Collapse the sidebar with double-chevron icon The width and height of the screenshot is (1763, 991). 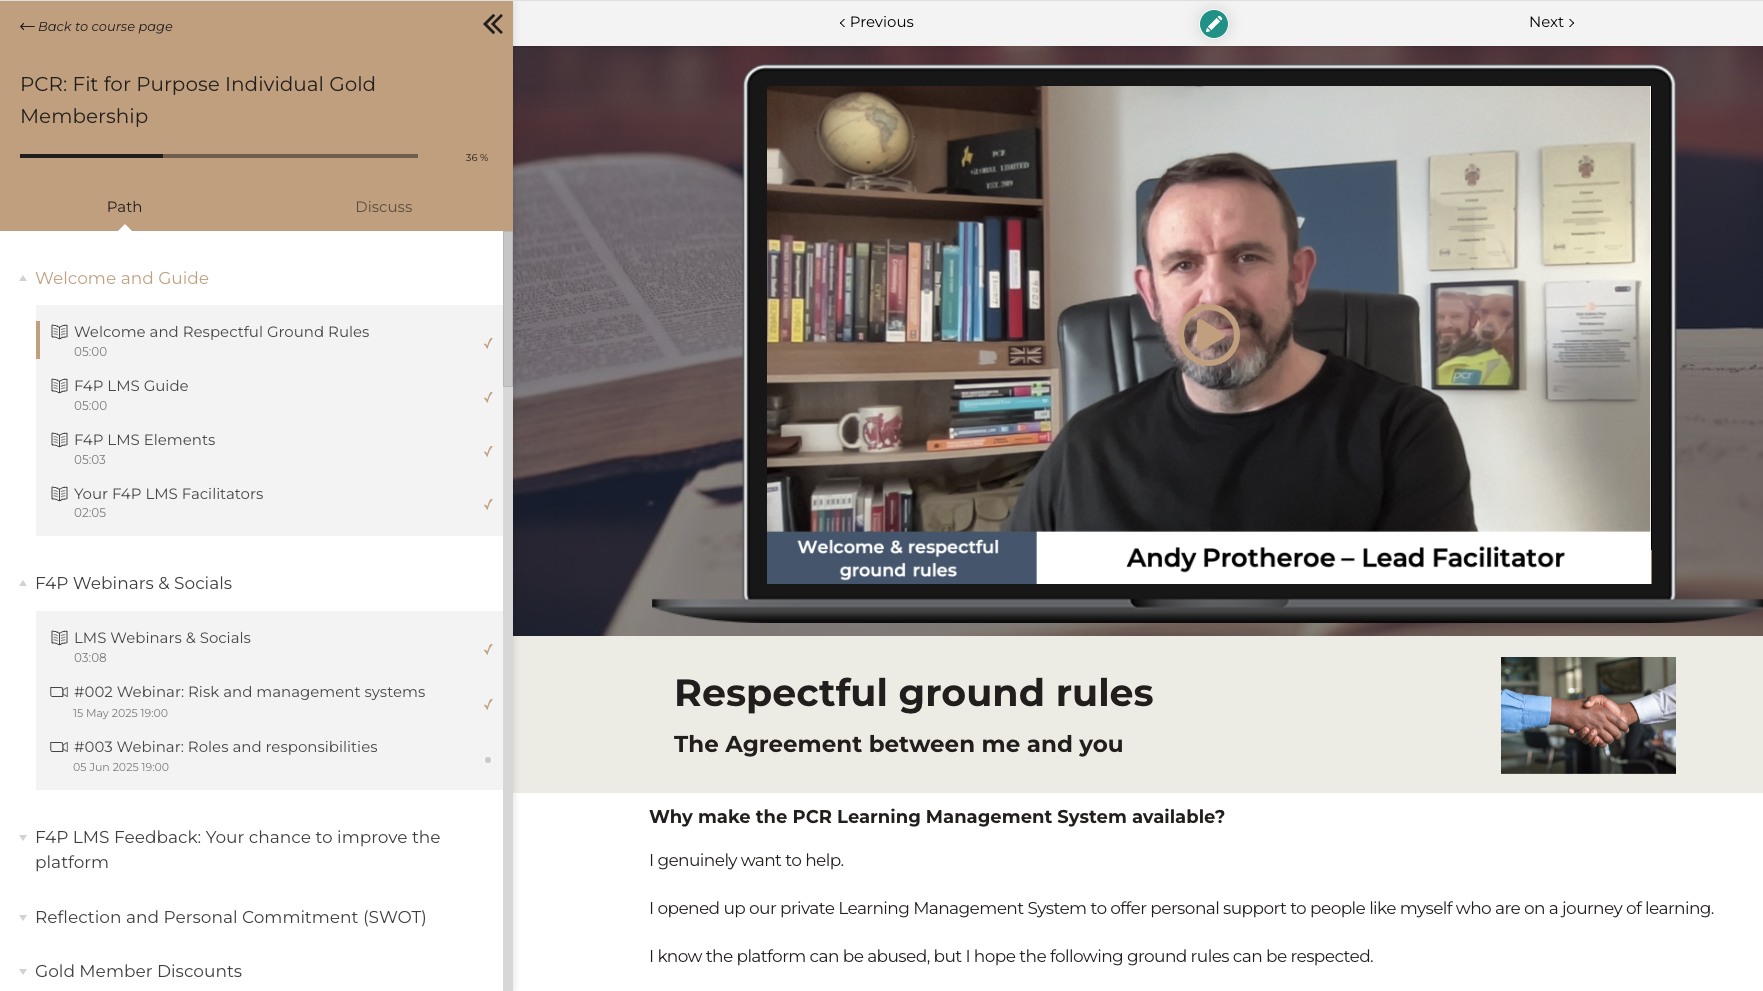493,24
